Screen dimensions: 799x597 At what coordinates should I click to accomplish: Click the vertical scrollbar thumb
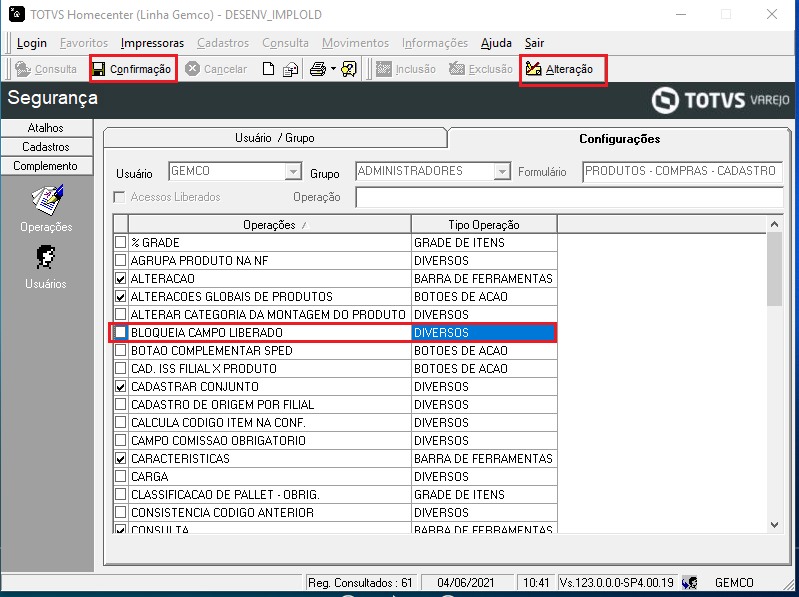point(775,269)
